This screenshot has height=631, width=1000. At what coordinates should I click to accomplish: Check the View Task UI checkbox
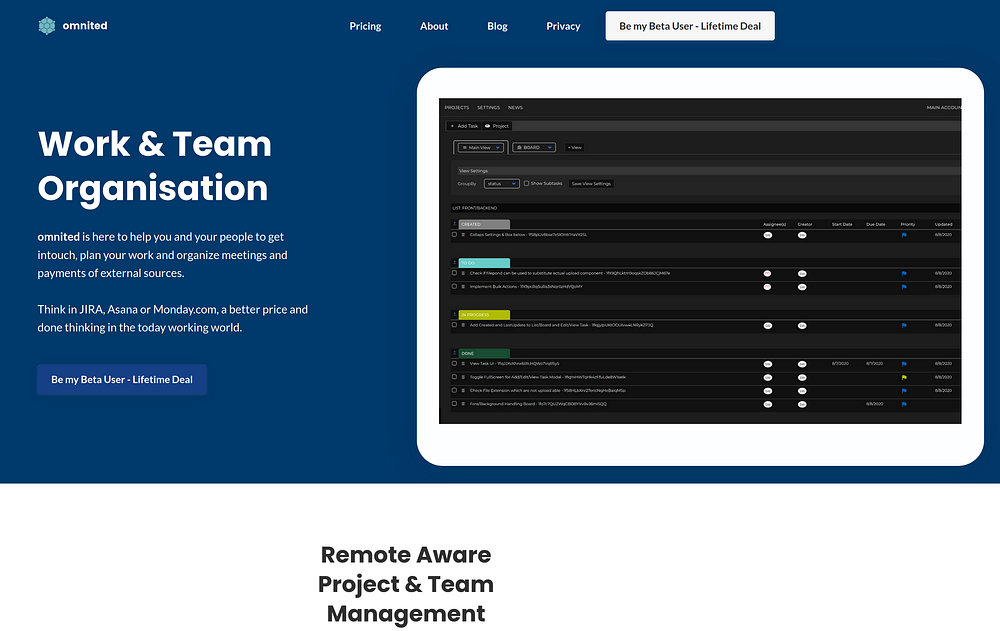point(455,364)
